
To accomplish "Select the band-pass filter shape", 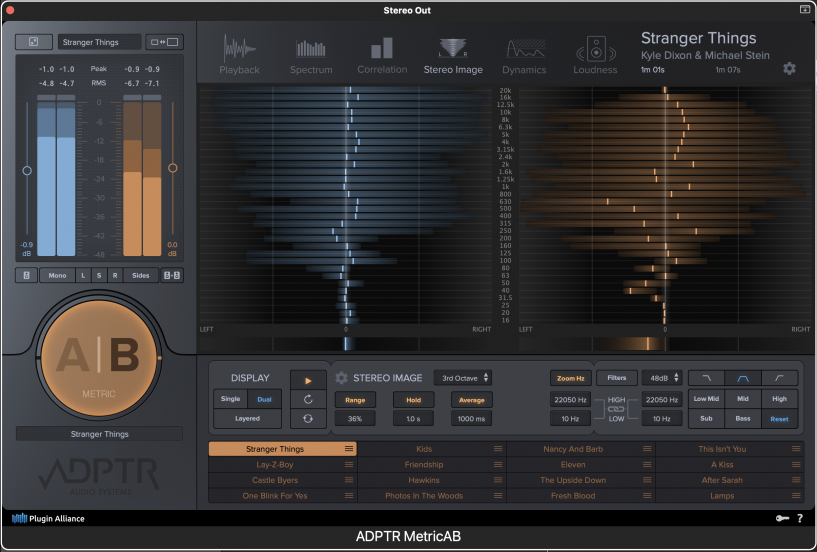I will (x=742, y=378).
